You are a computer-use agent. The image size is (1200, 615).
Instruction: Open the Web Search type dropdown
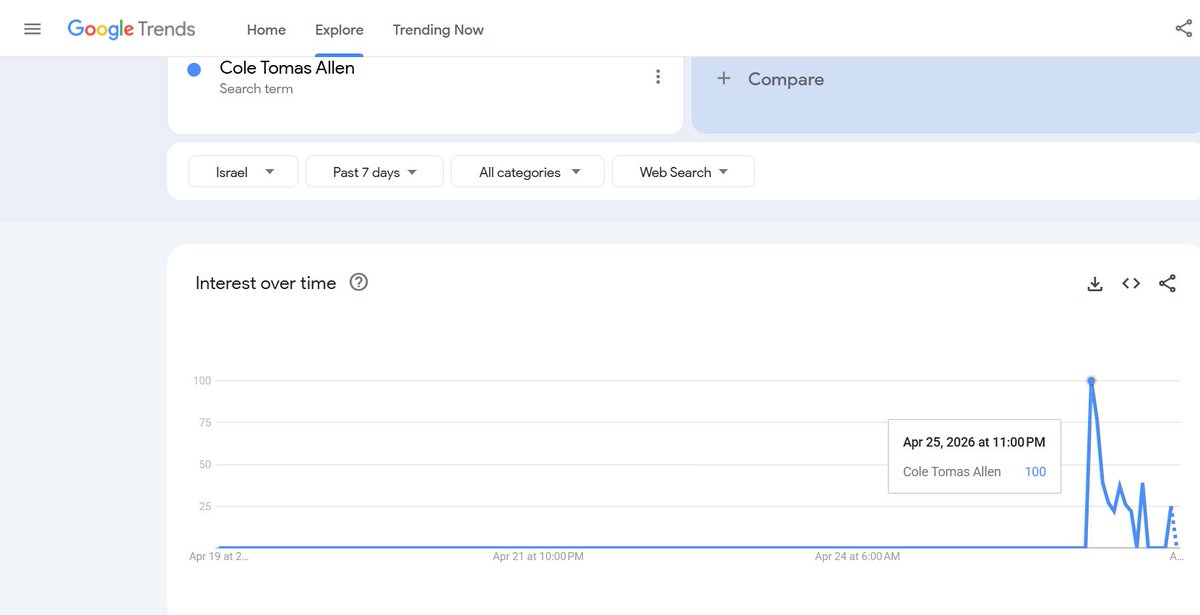[683, 172]
